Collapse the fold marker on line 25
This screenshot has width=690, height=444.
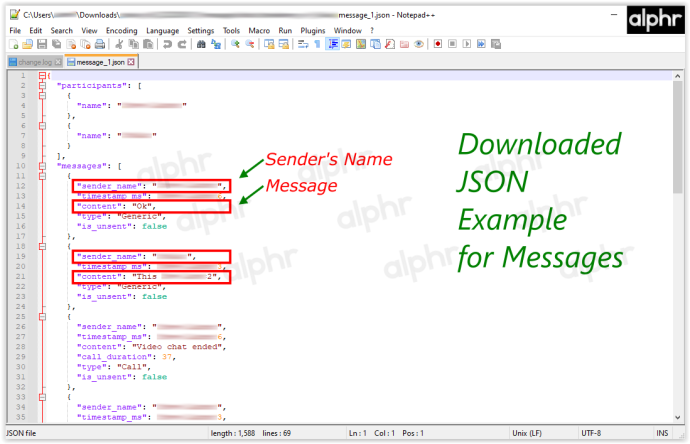[42, 316]
